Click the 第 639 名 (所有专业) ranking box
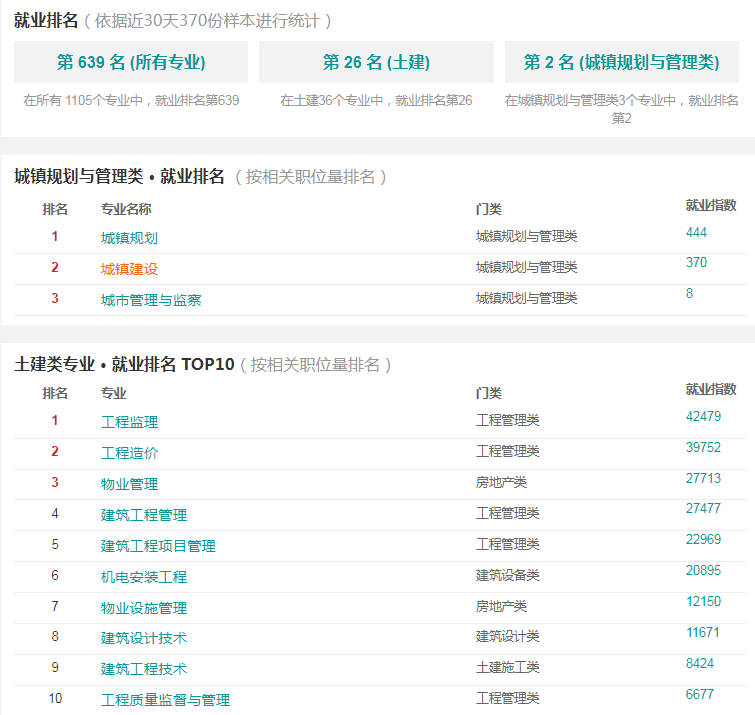 (x=131, y=62)
